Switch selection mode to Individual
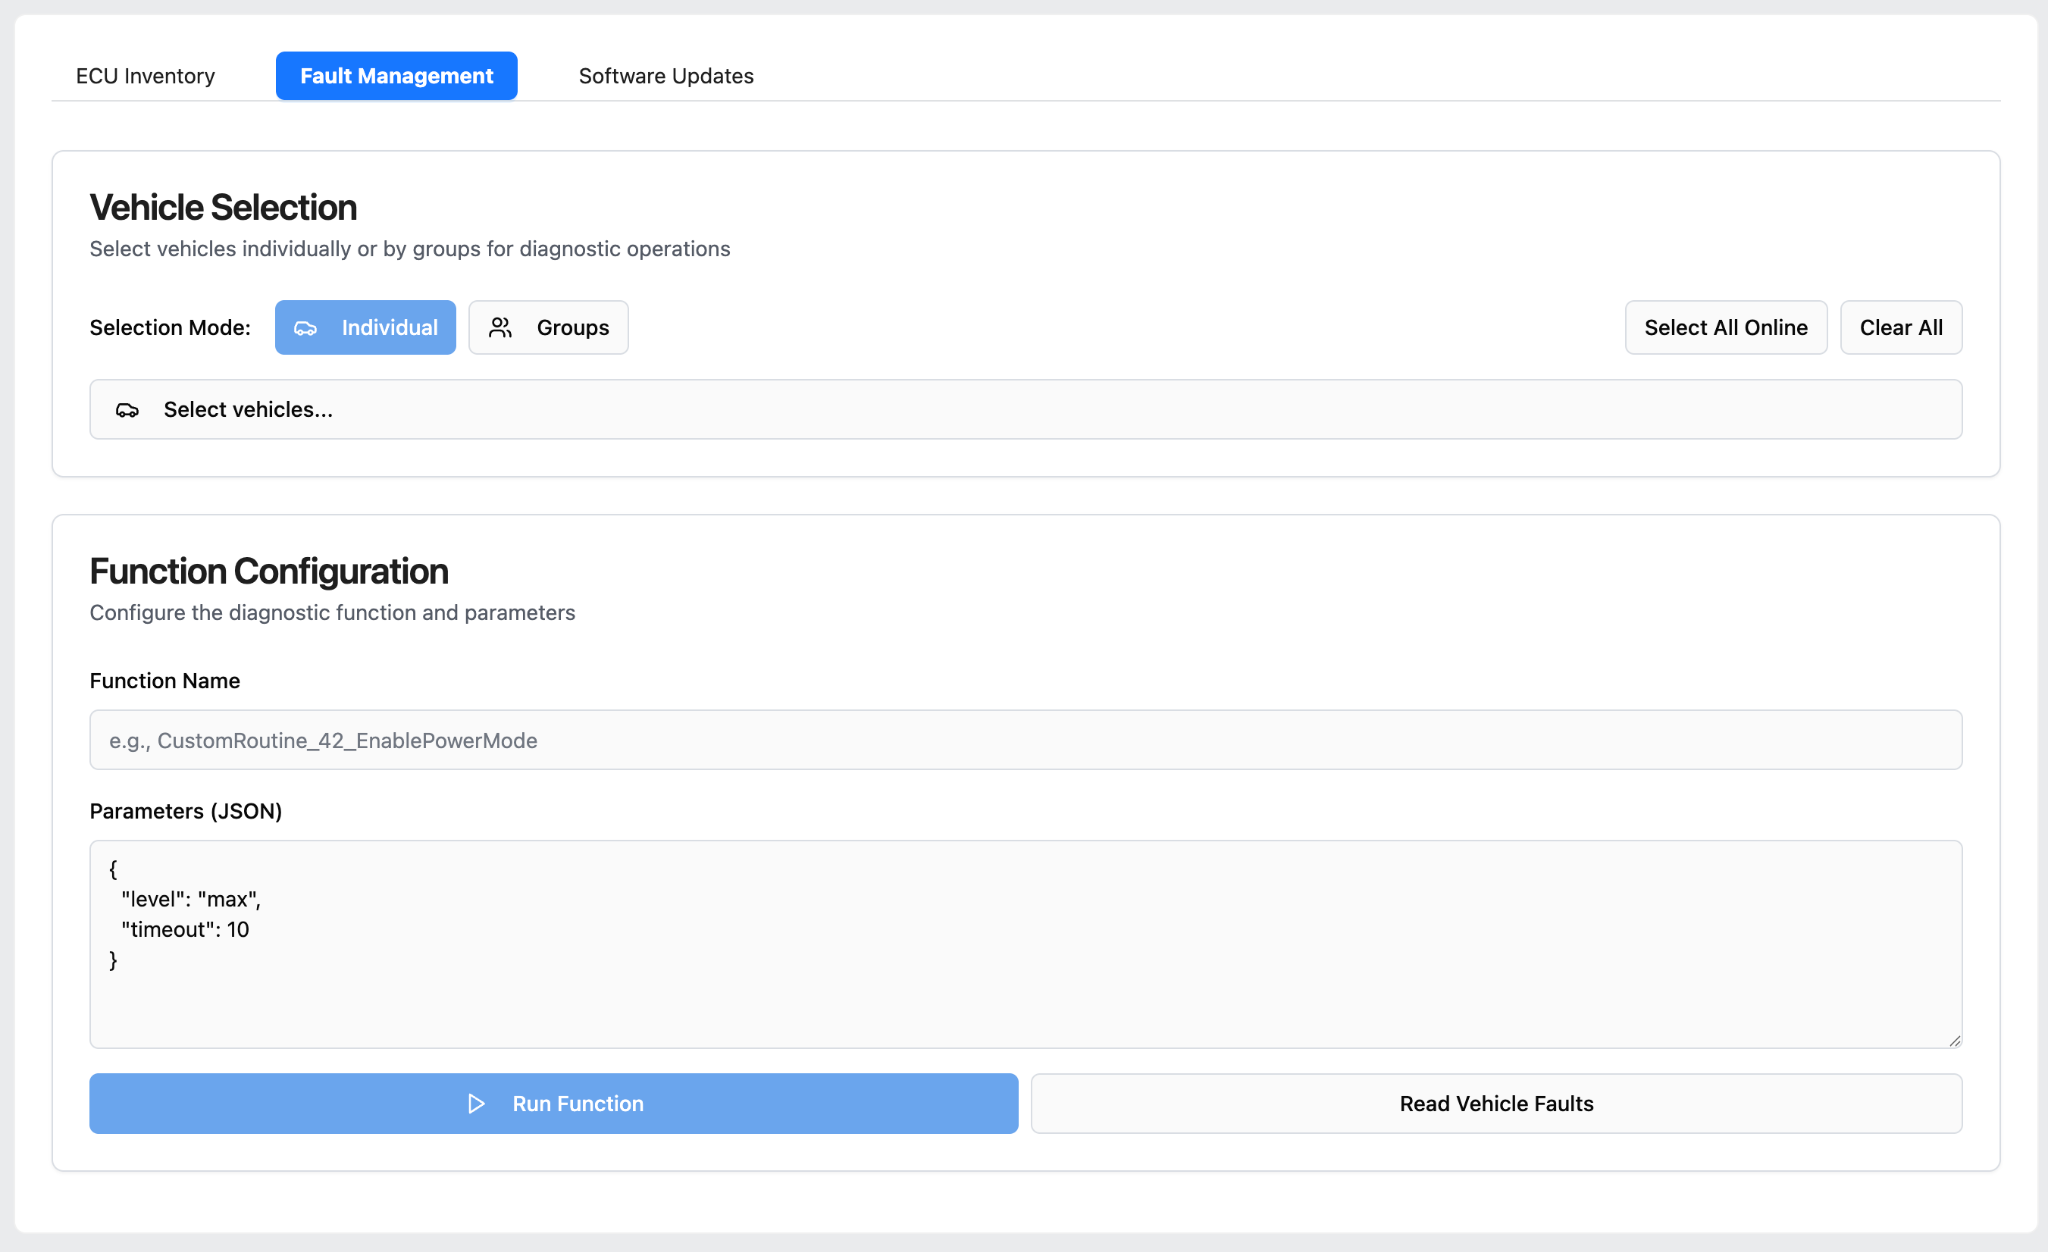Screen dimensions: 2048x1252 pos(365,328)
